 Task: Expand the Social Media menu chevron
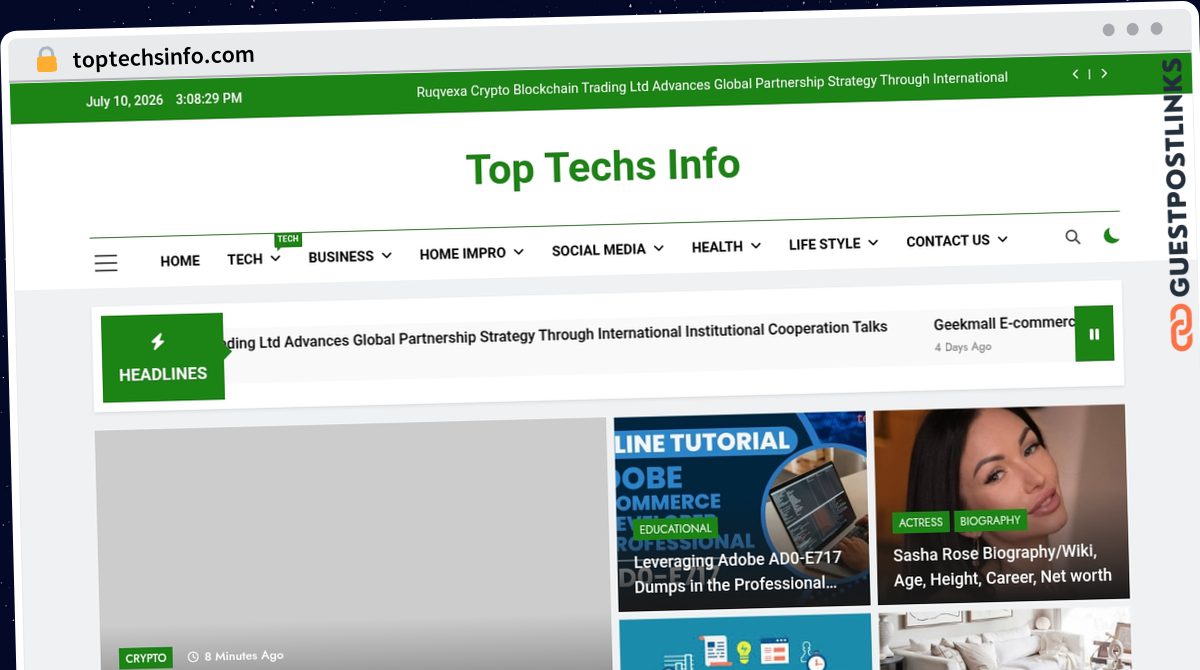pos(659,248)
